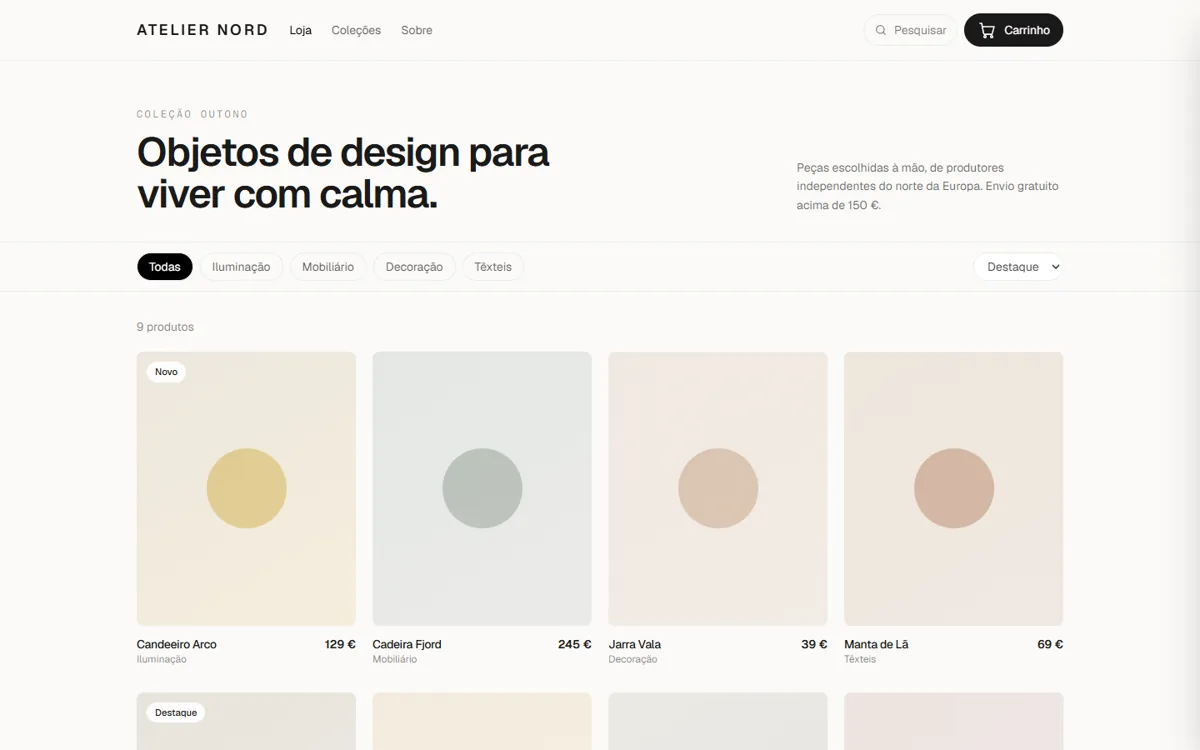Viewport: 1200px width, 750px height.
Task: Click the Têxteis category label under Manta de Lã
Action: (x=860, y=660)
